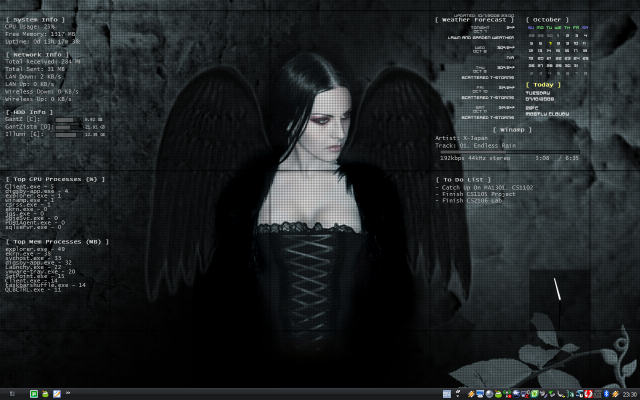Click the gray globe tray icon
640x400 pixels.
click(x=489, y=394)
